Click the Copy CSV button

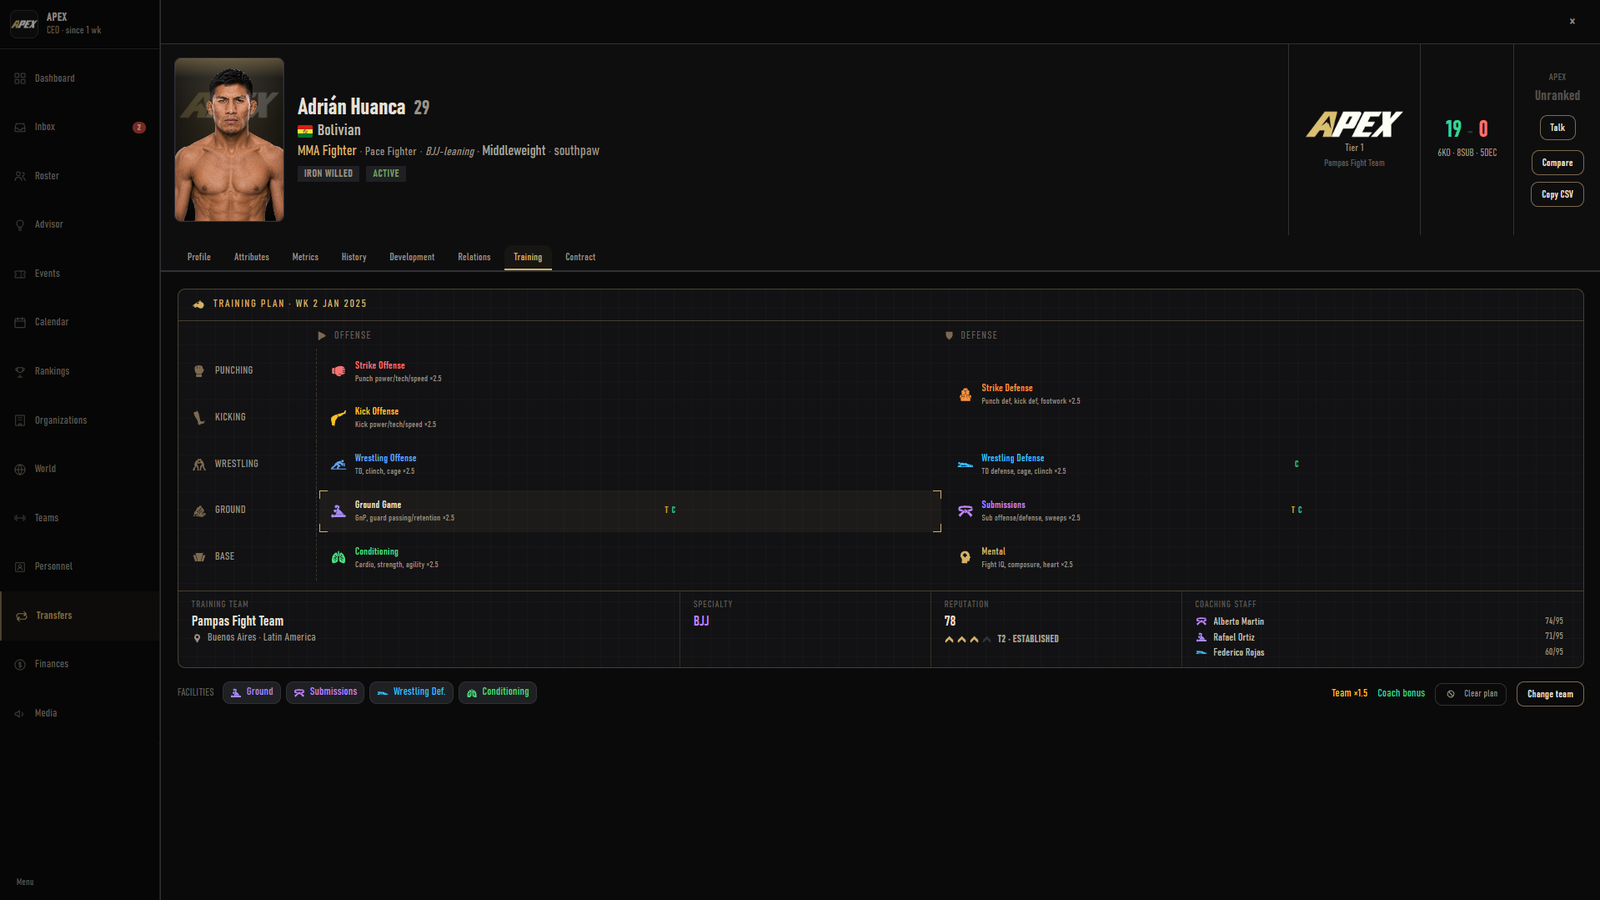click(x=1557, y=195)
